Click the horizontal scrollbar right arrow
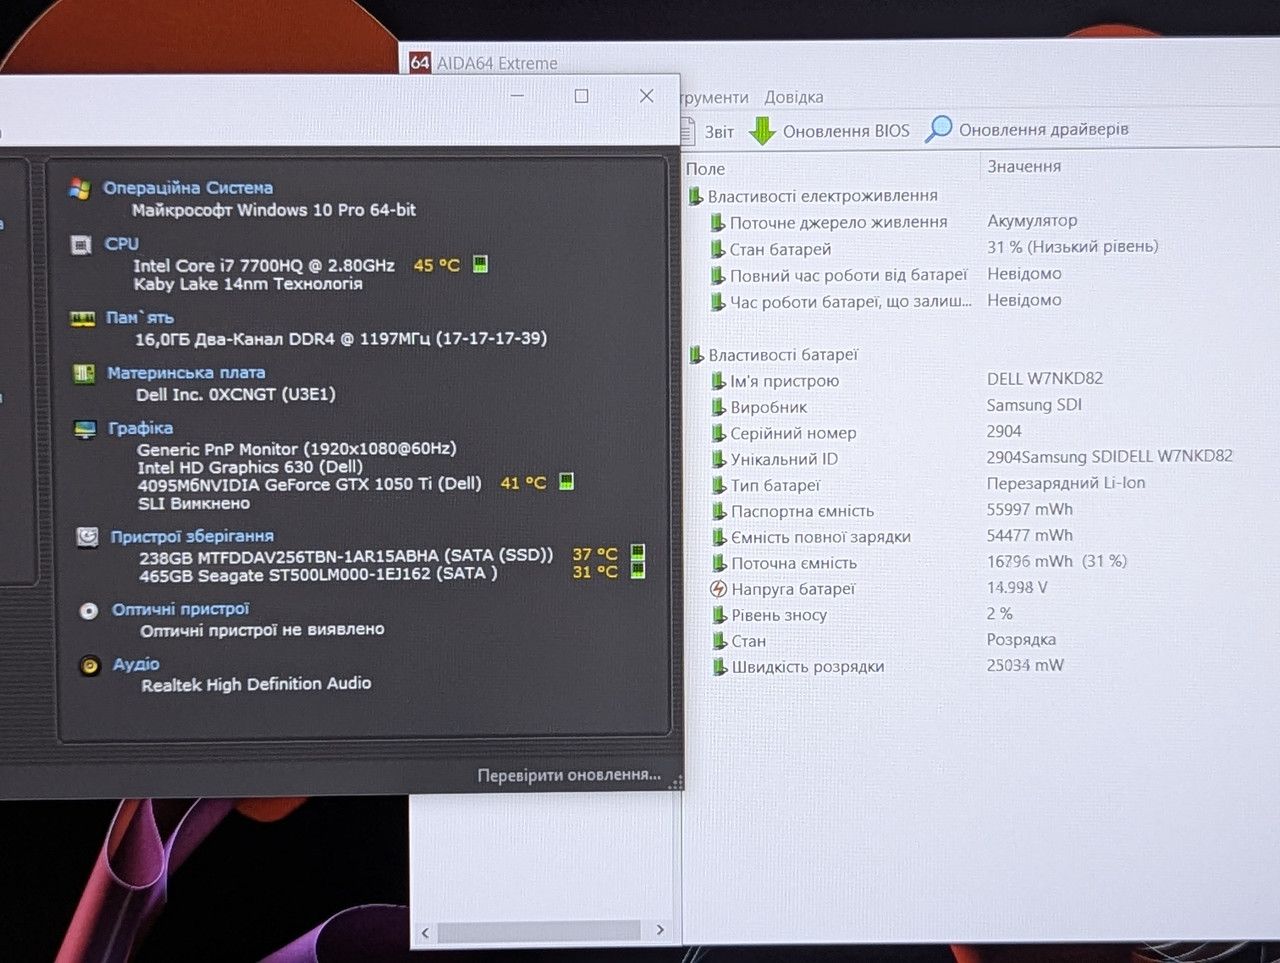Screen dimensions: 1280x963 click(660, 930)
